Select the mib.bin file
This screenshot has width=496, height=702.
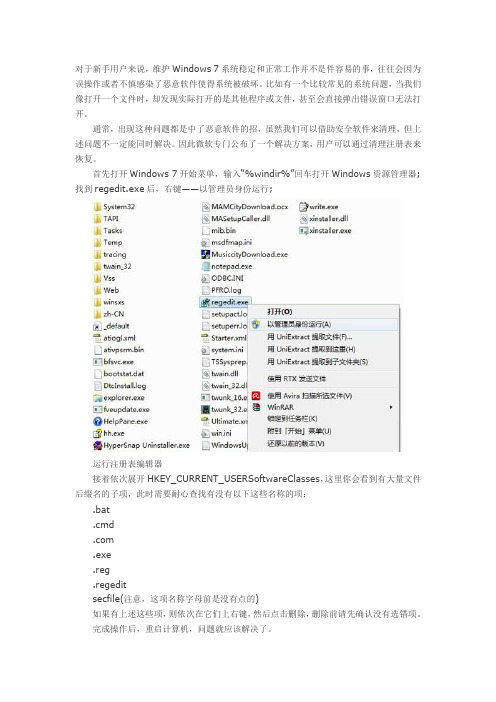point(219,231)
